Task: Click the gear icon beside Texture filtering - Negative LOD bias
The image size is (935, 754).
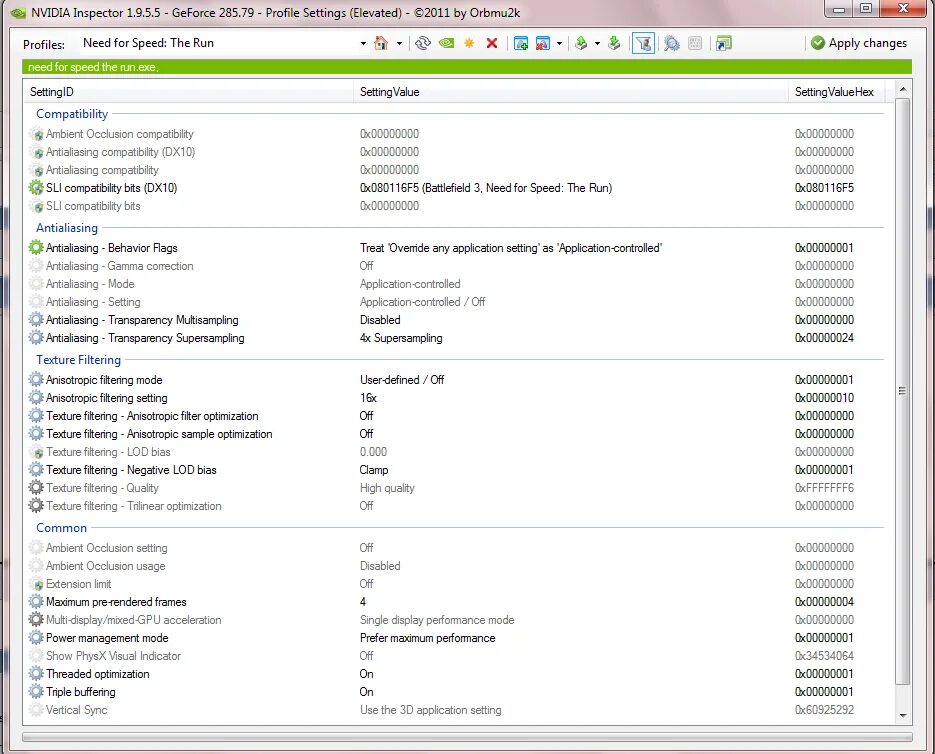Action: coord(36,470)
